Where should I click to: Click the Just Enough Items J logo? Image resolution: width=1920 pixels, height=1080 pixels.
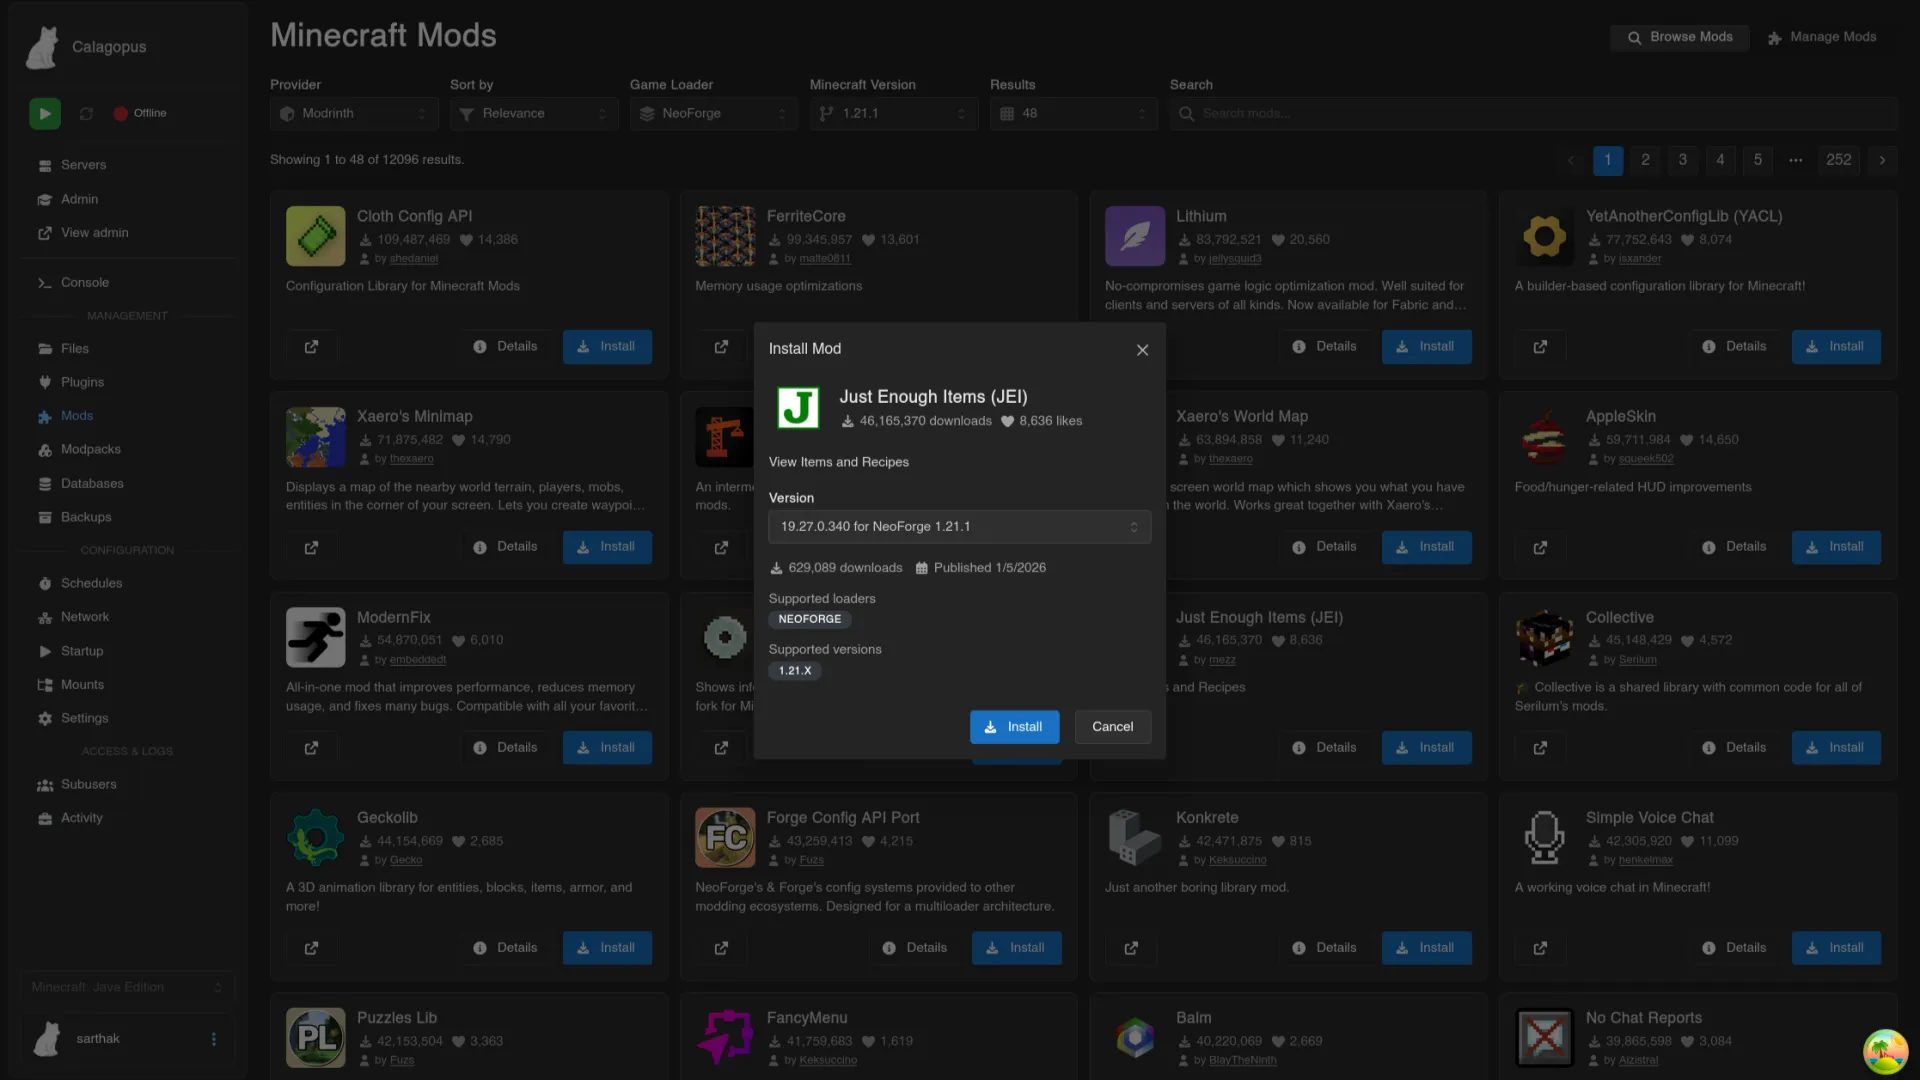pos(798,408)
